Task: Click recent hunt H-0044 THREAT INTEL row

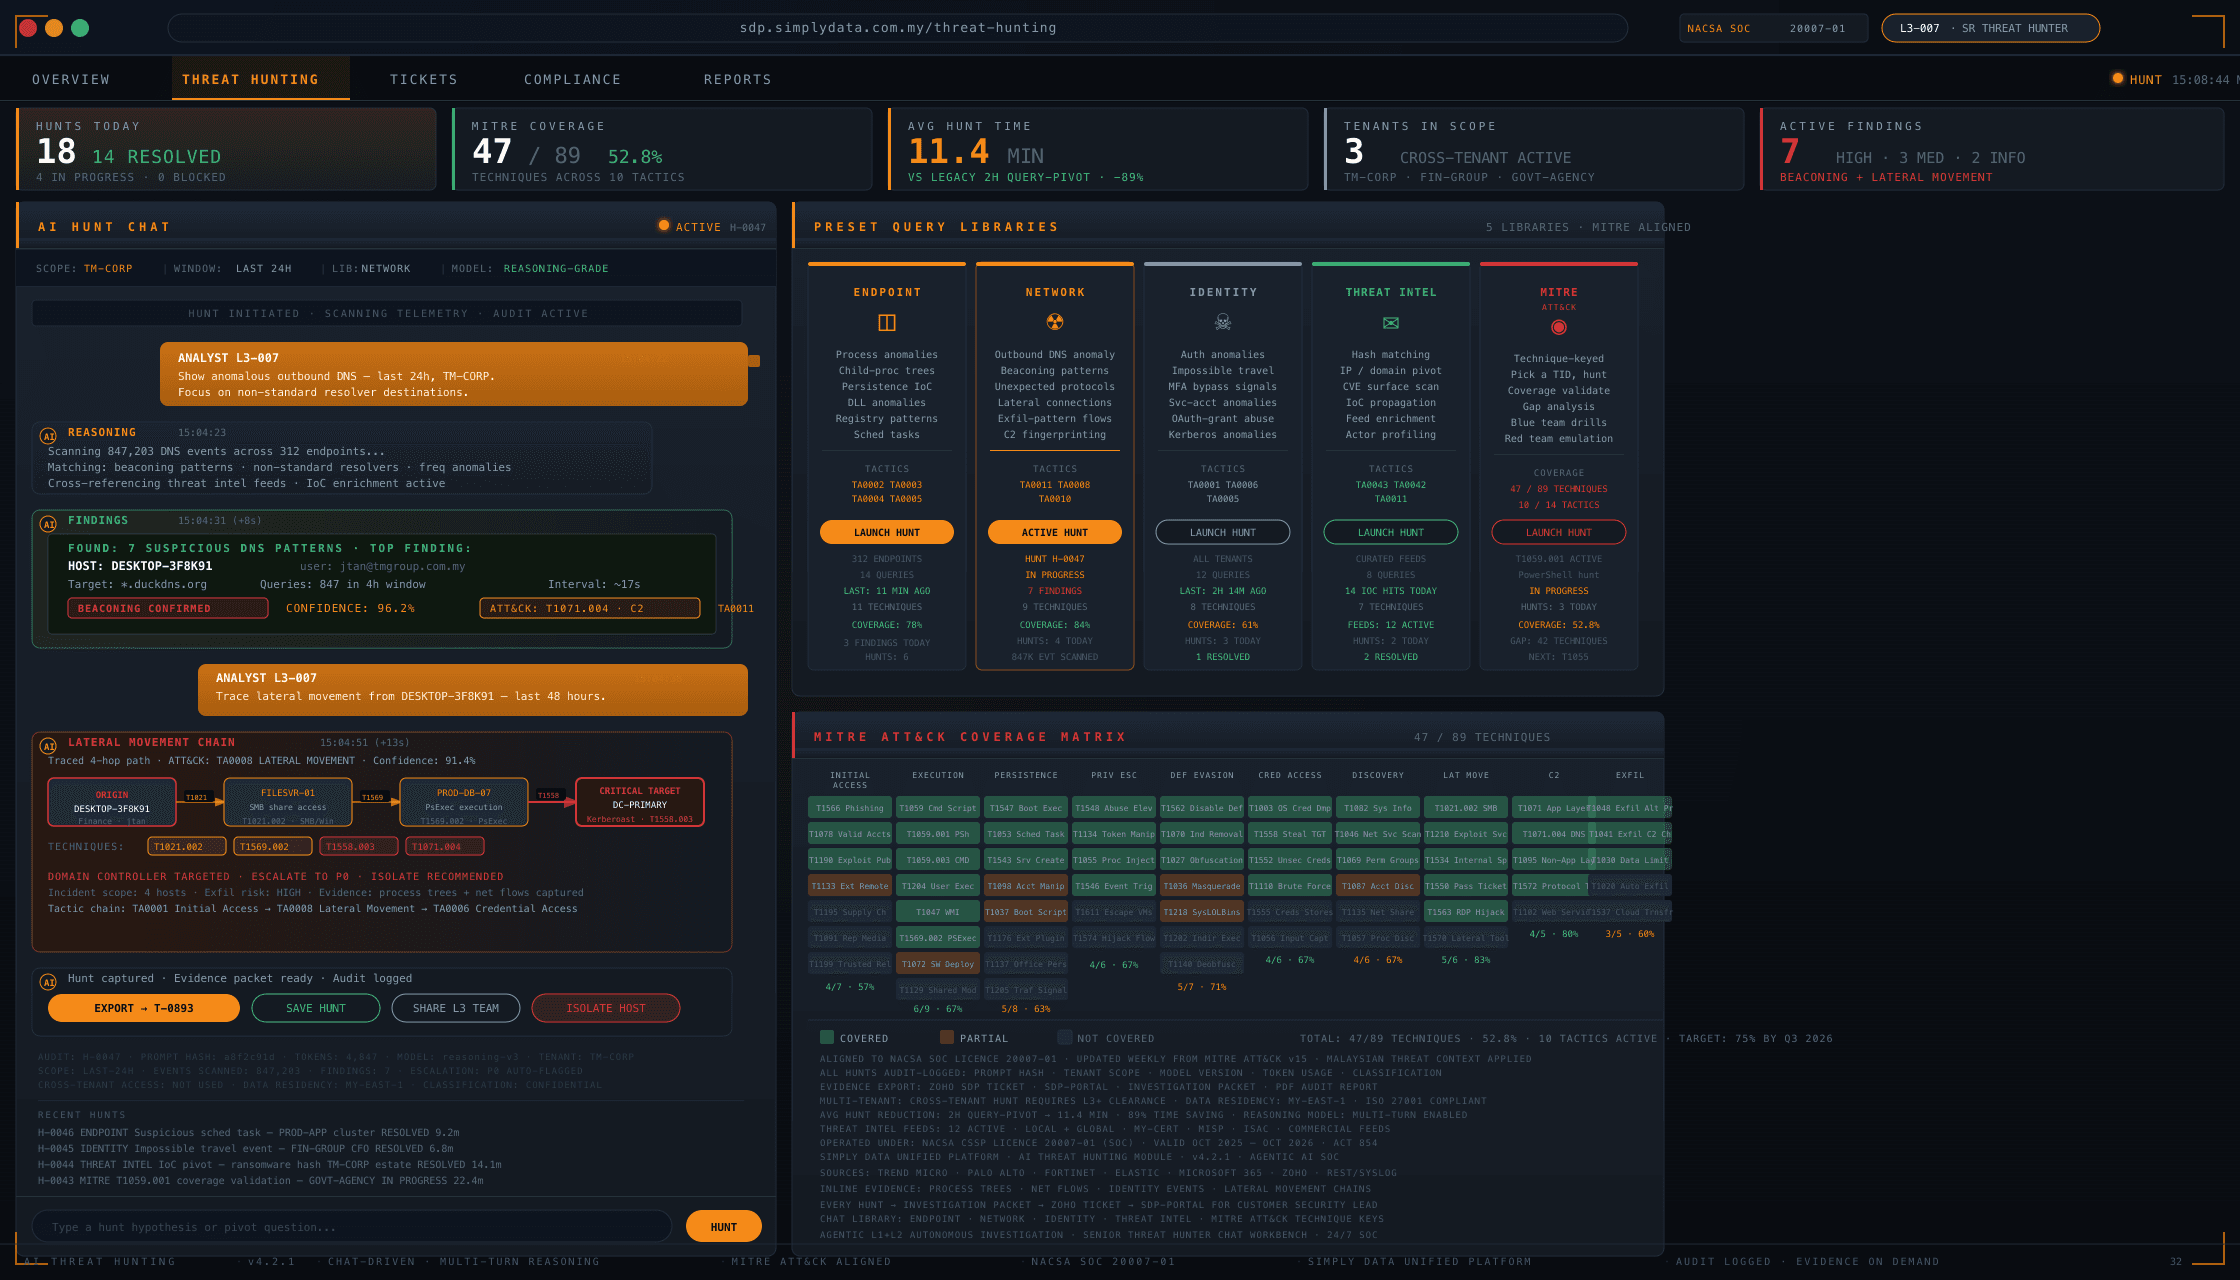Action: [270, 1165]
